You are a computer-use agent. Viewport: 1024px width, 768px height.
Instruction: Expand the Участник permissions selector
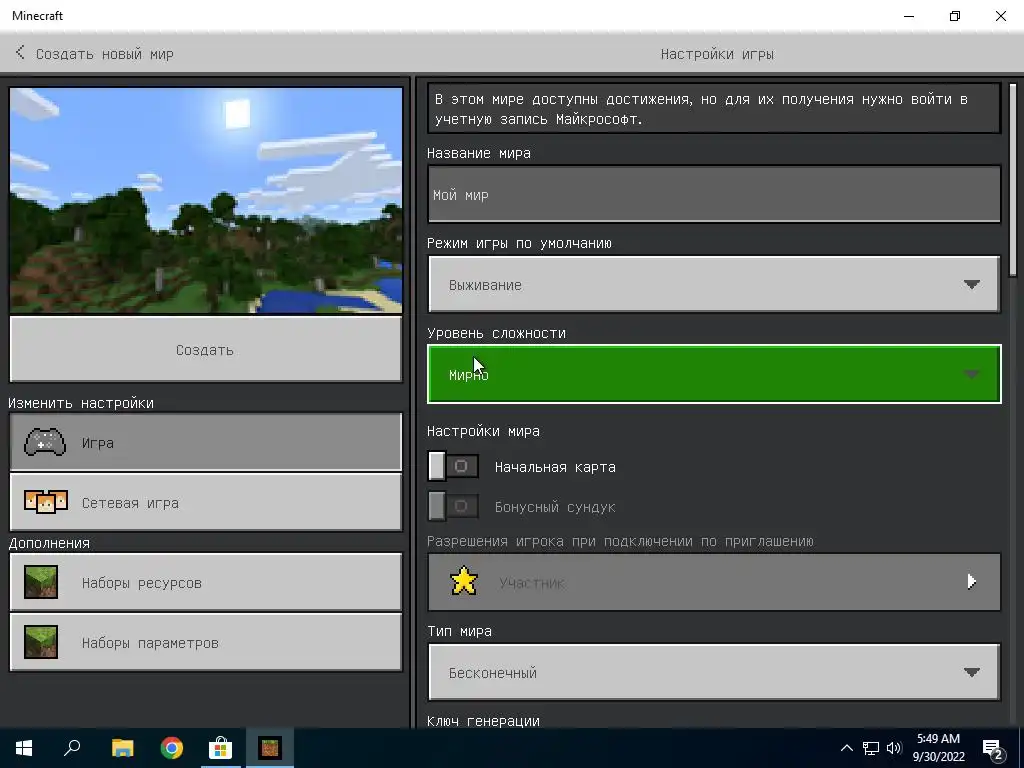(x=714, y=582)
